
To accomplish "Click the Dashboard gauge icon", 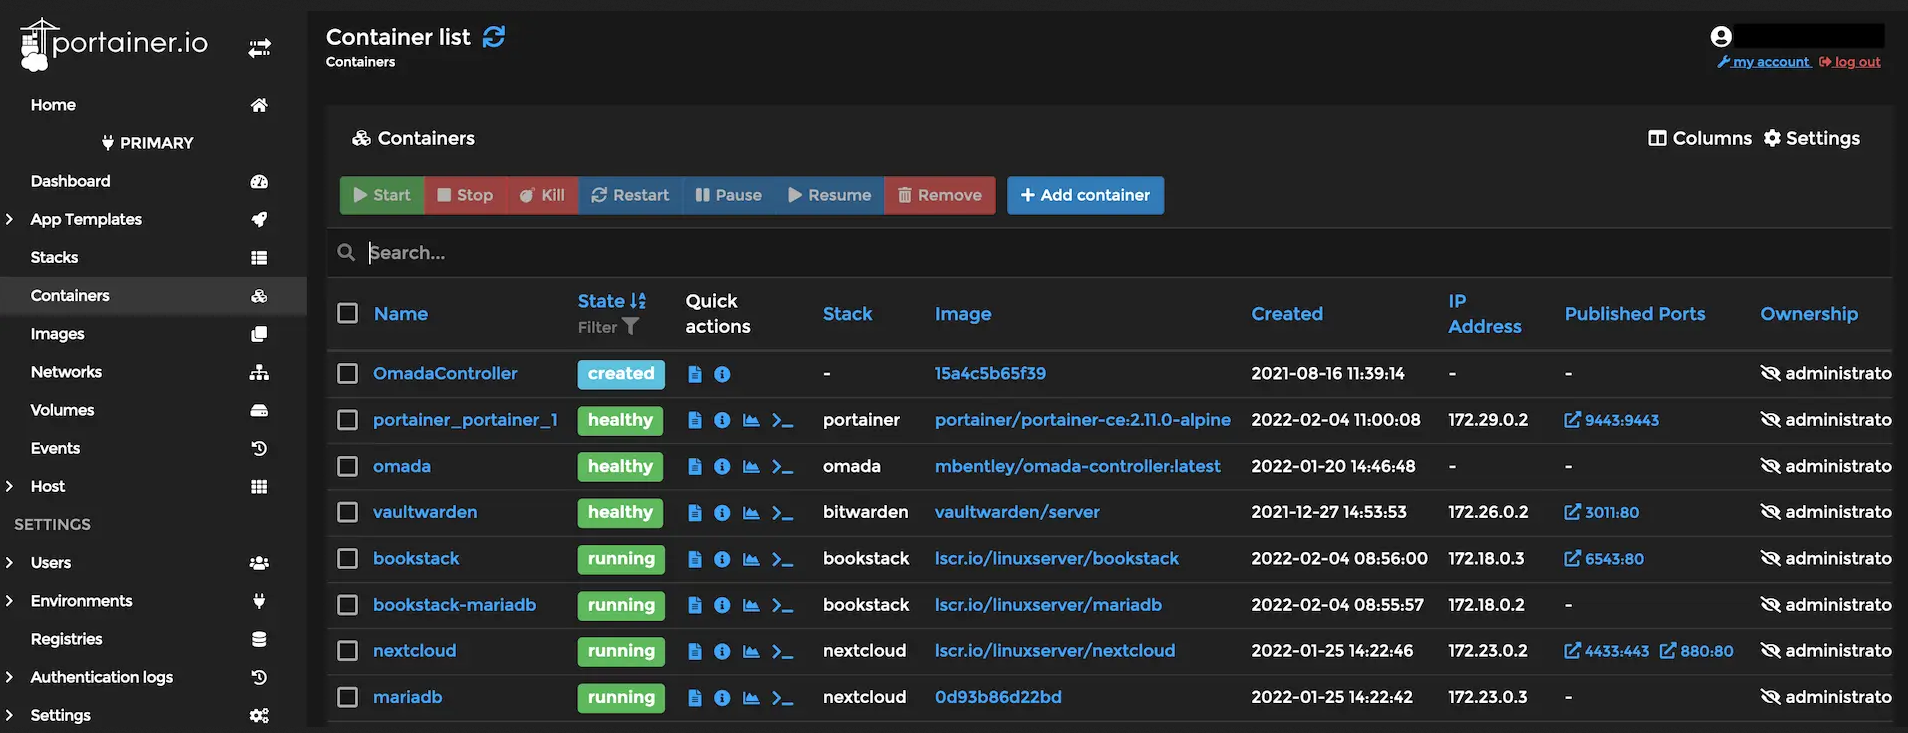I will point(259,181).
